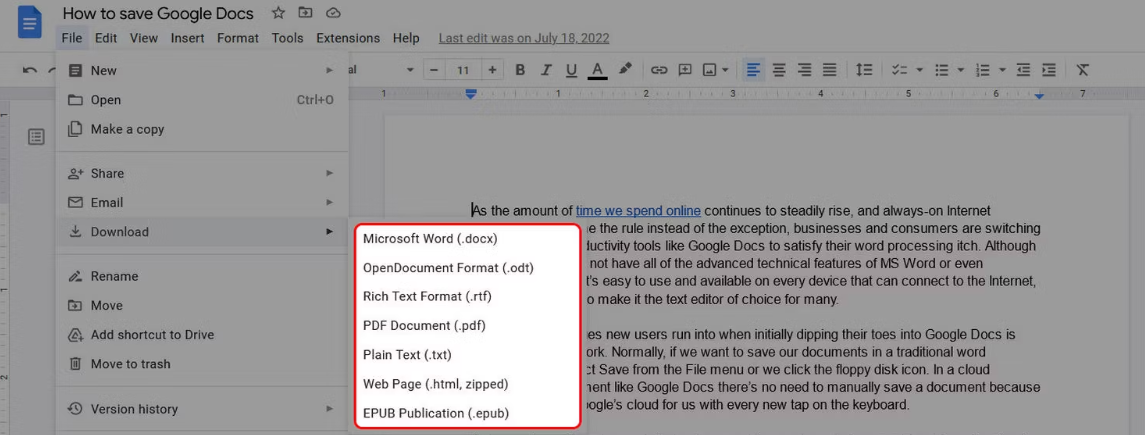This screenshot has width=1145, height=435.
Task: Choose Move from the File menu
Action: coord(202,306)
